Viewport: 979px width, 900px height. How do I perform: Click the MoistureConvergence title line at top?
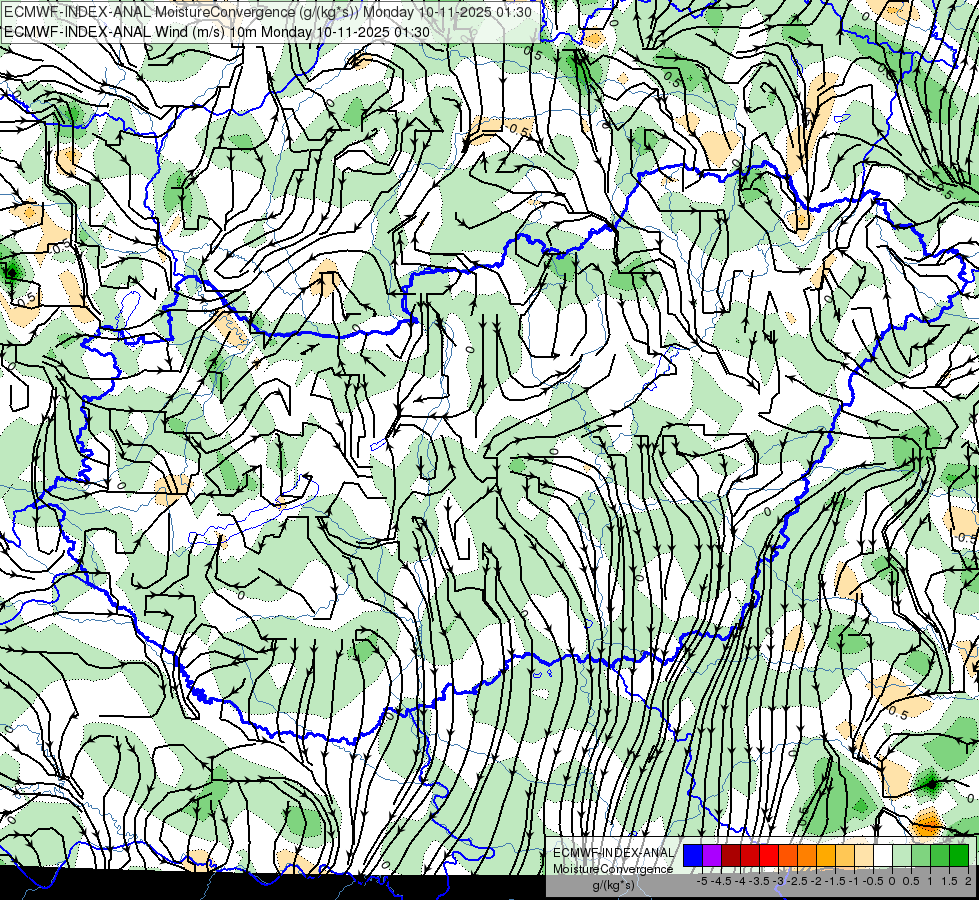coord(268,12)
